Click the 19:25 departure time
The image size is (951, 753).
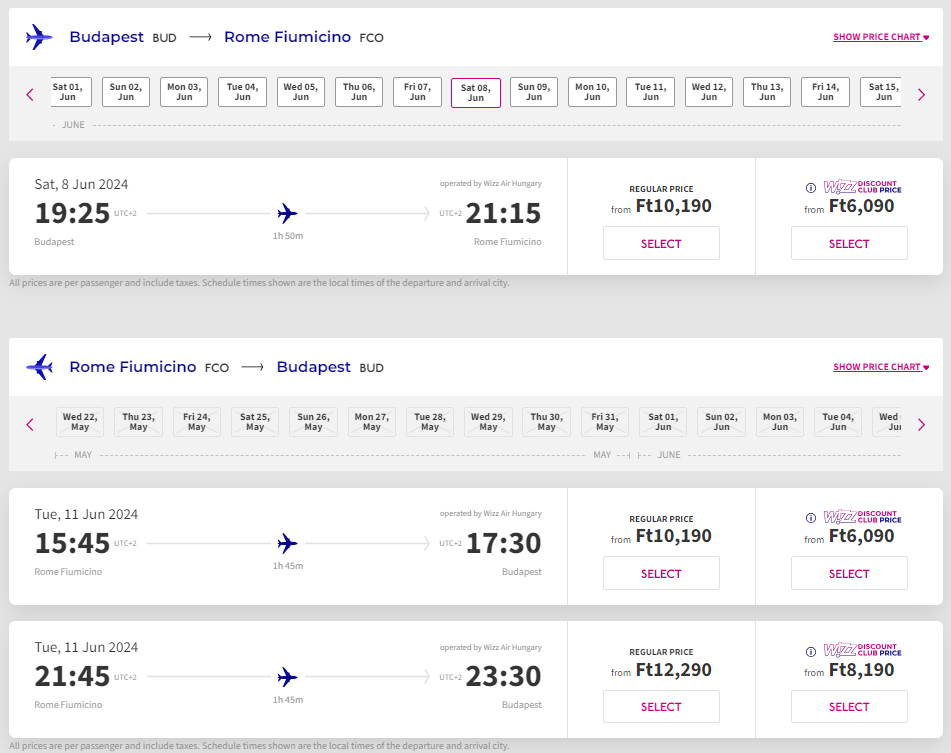point(72,213)
